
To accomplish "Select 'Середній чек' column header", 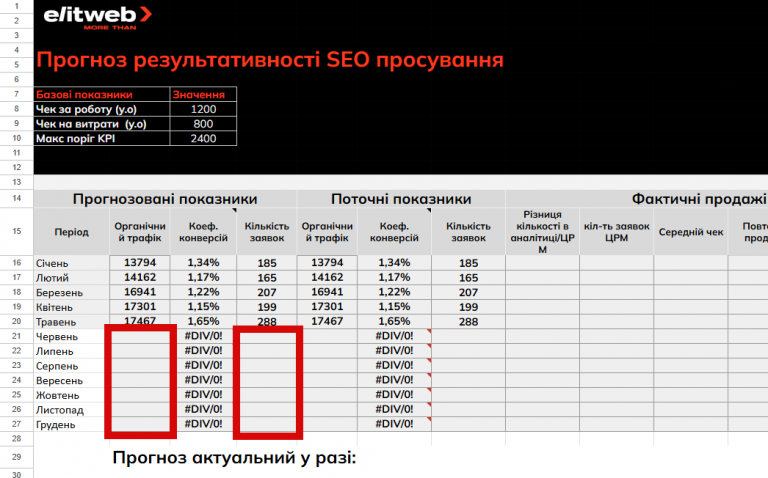I will 691,232.
